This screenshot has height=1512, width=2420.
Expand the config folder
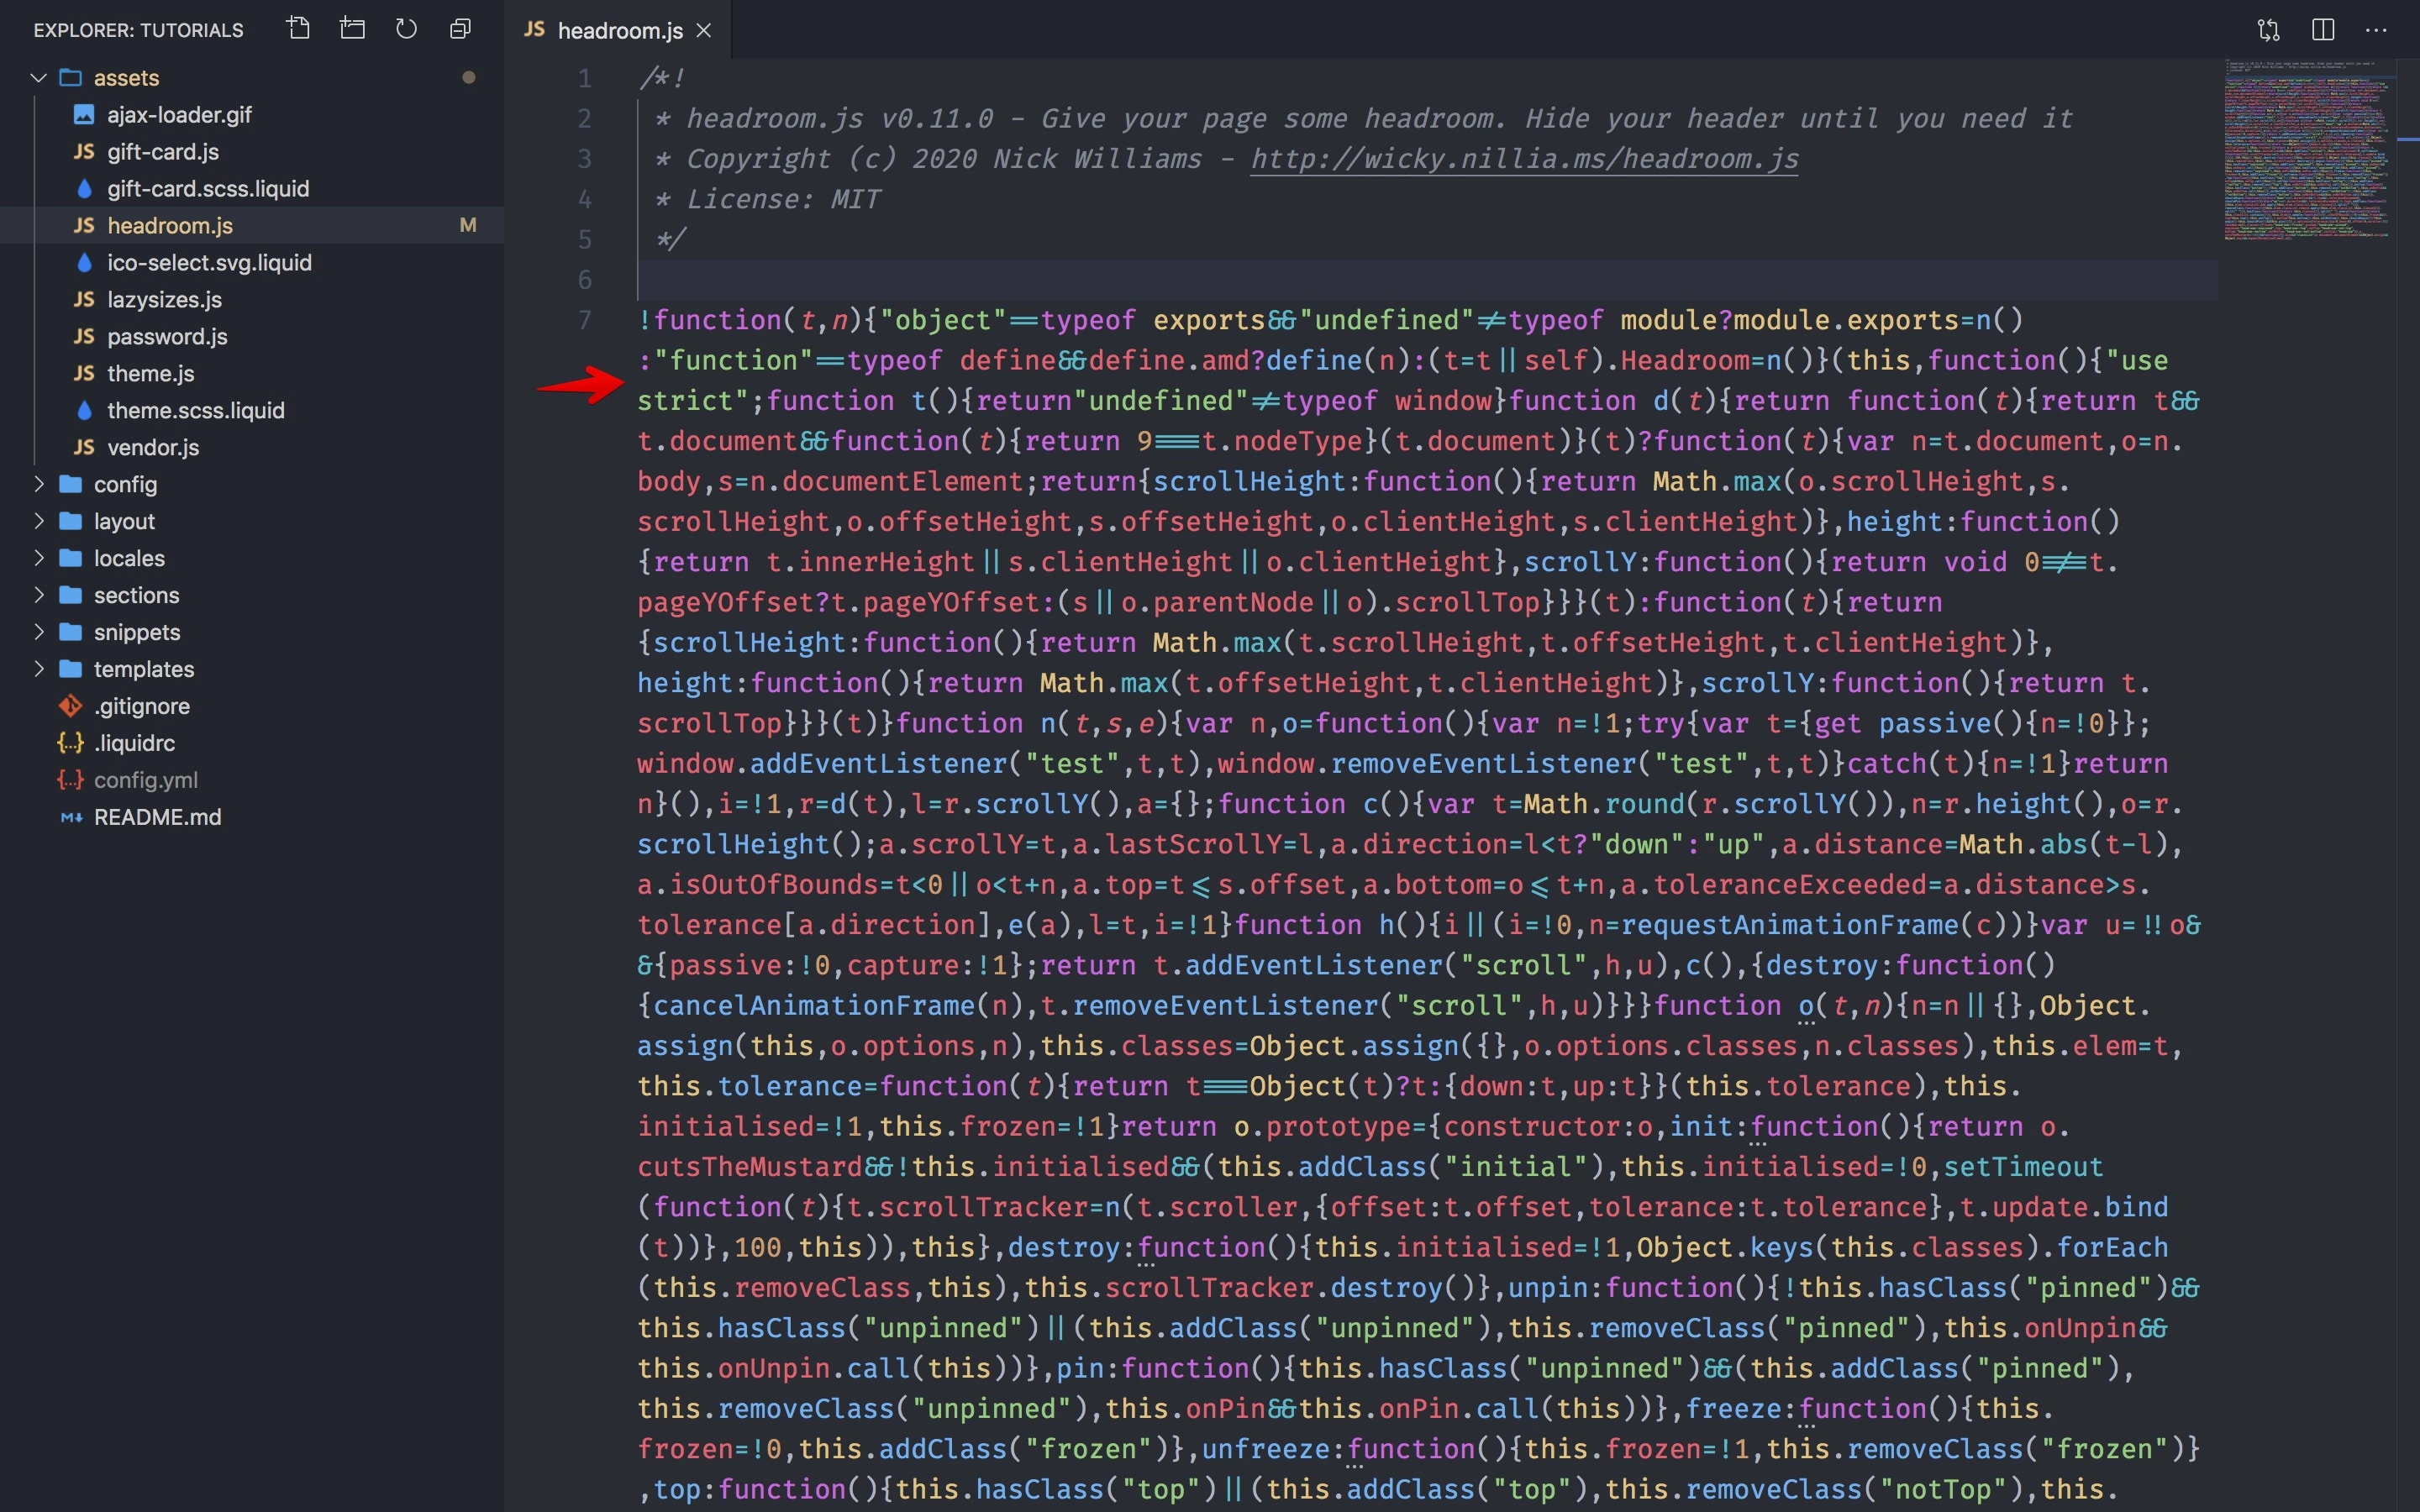(39, 484)
